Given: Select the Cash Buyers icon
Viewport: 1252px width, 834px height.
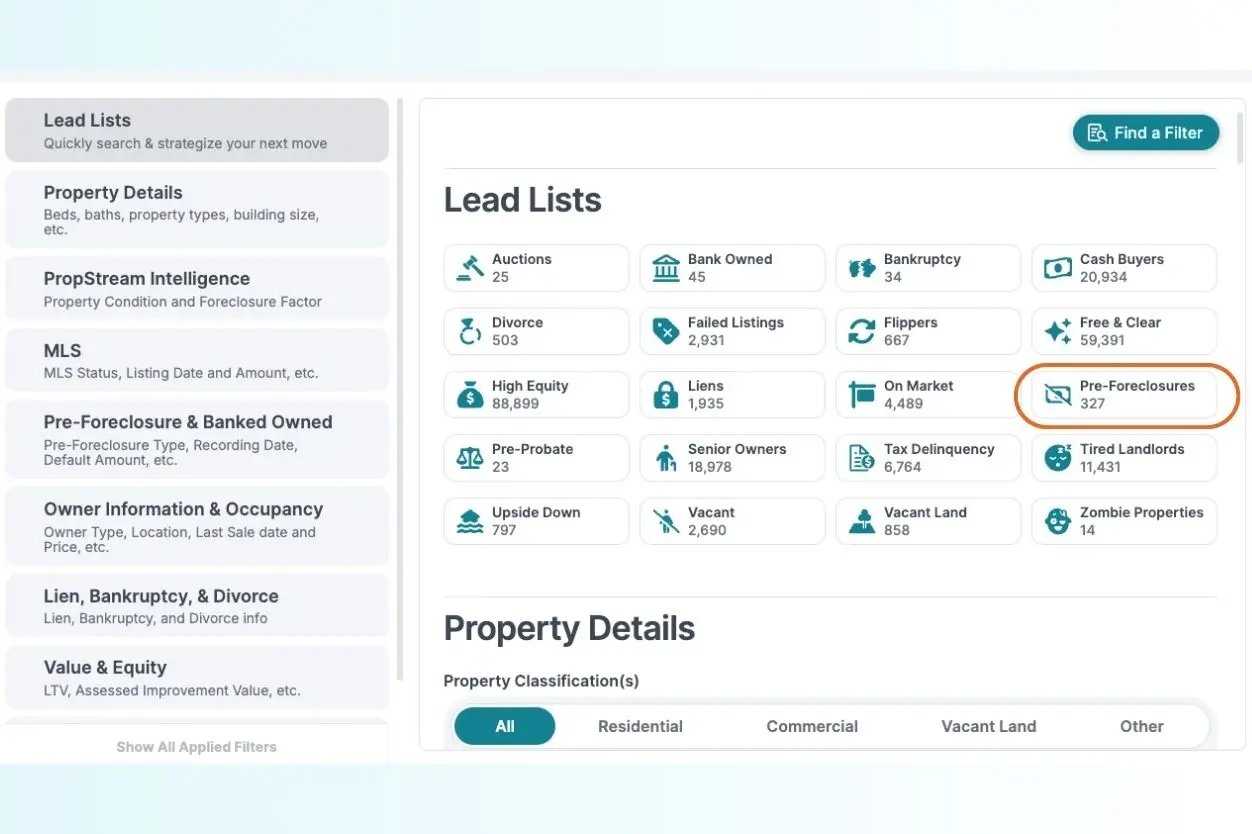Looking at the screenshot, I should [x=1057, y=267].
